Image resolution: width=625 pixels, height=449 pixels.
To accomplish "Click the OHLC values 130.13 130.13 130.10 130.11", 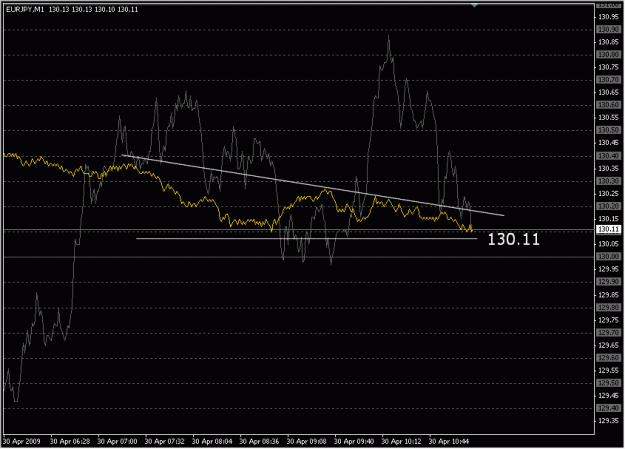I will tap(93, 9).
